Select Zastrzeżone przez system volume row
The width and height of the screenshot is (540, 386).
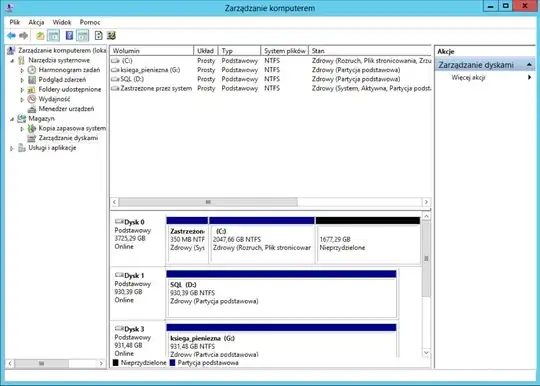tap(271, 88)
